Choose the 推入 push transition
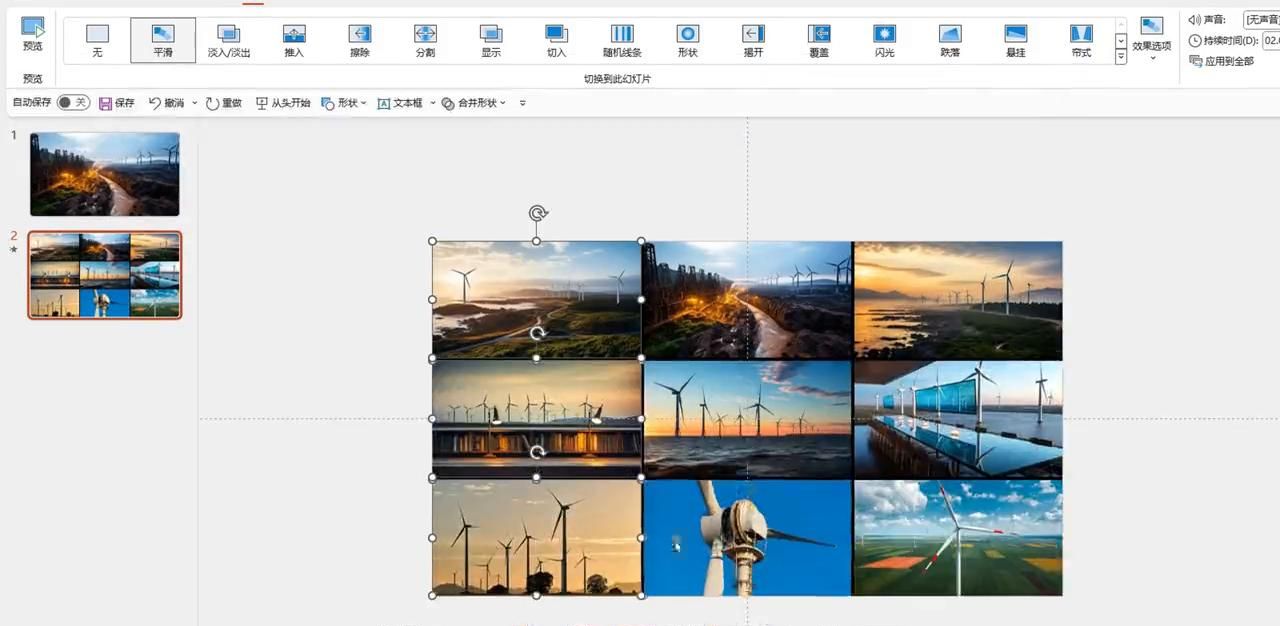Screen dimensions: 1280x626 (x=294, y=40)
